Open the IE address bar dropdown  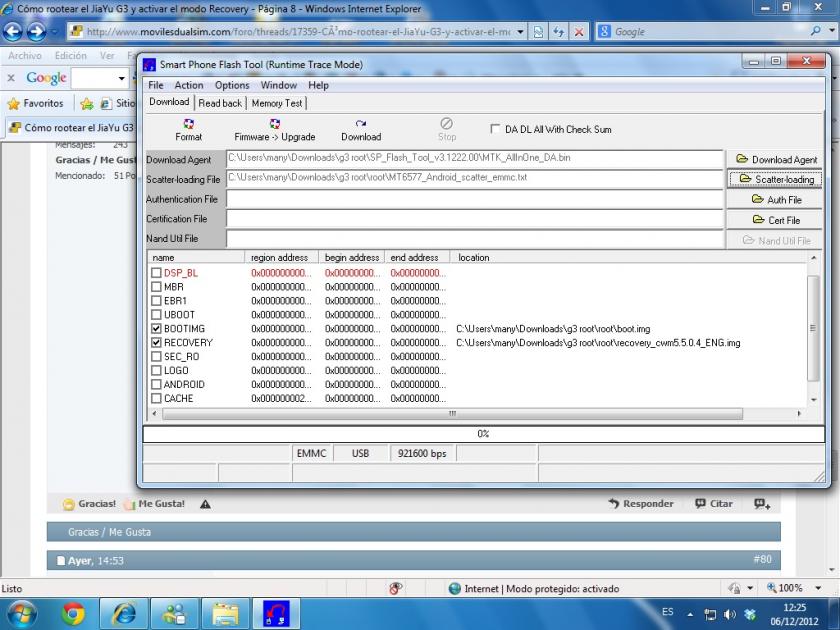pyautogui.click(x=520, y=32)
